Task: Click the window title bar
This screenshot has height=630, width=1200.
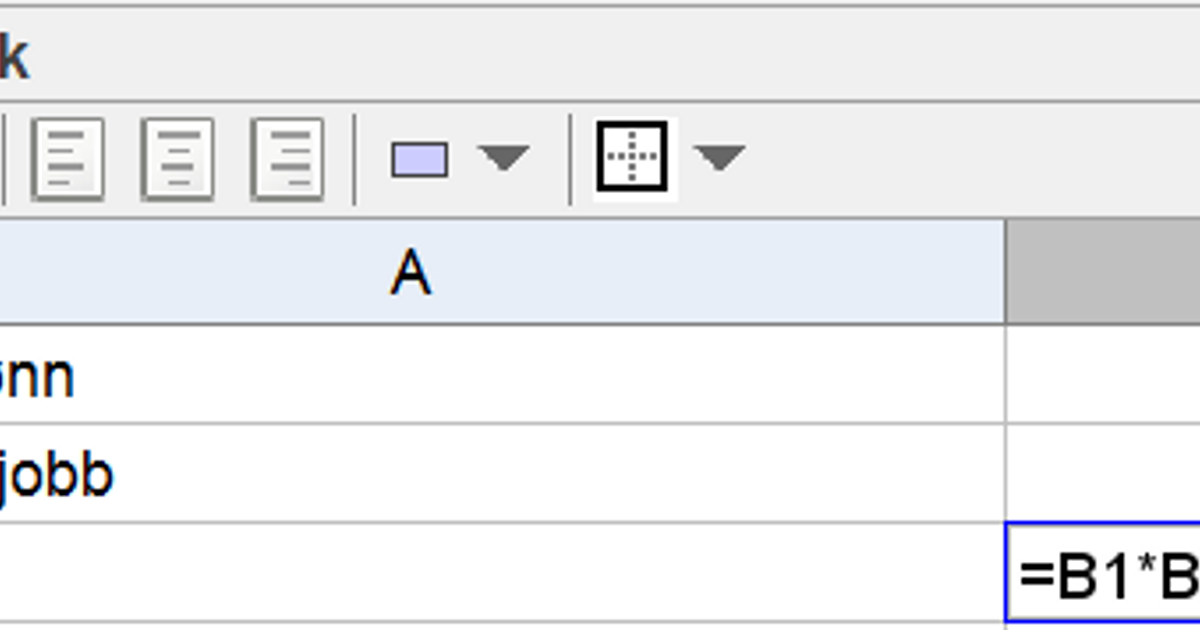Action: (600, 55)
